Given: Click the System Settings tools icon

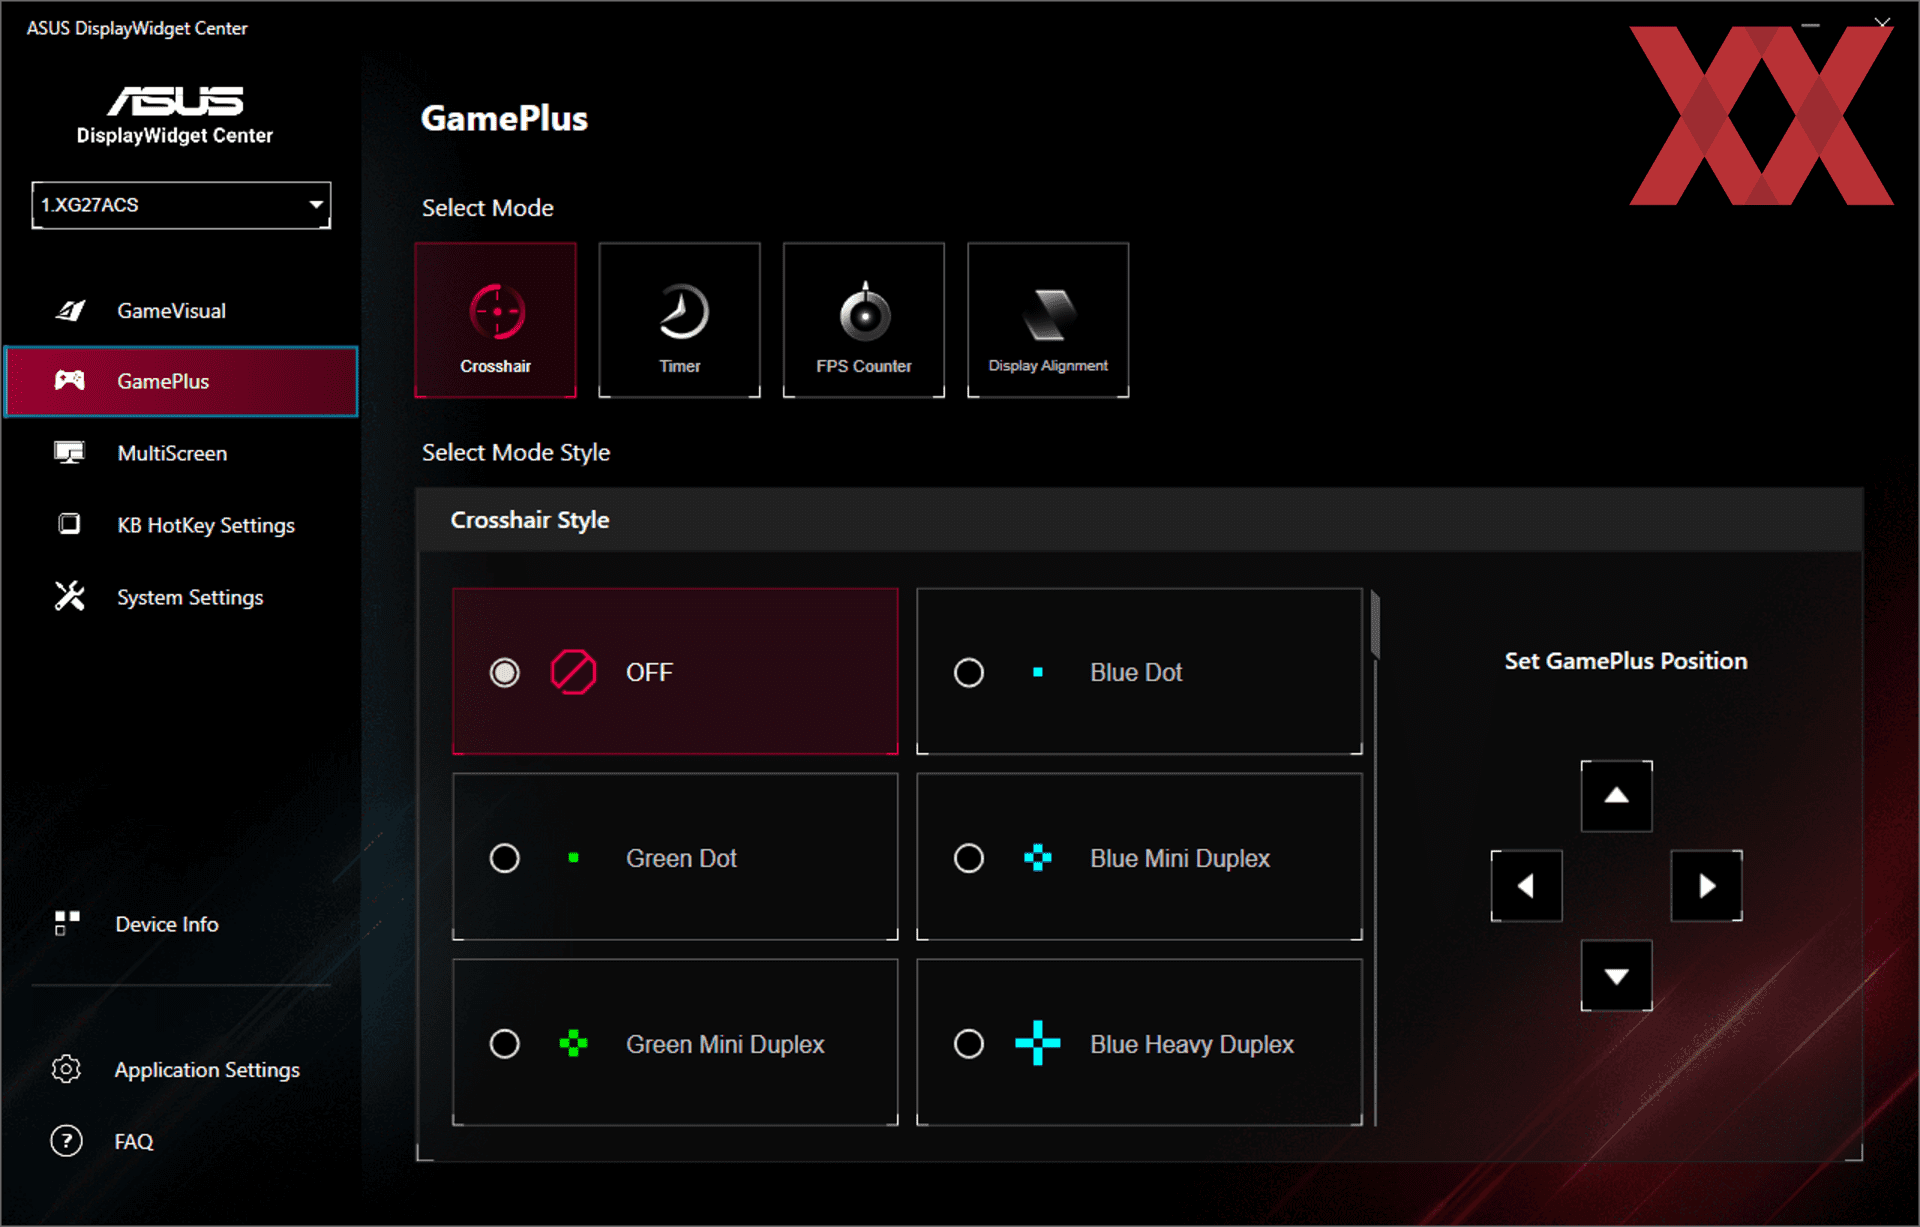Looking at the screenshot, I should (x=69, y=596).
